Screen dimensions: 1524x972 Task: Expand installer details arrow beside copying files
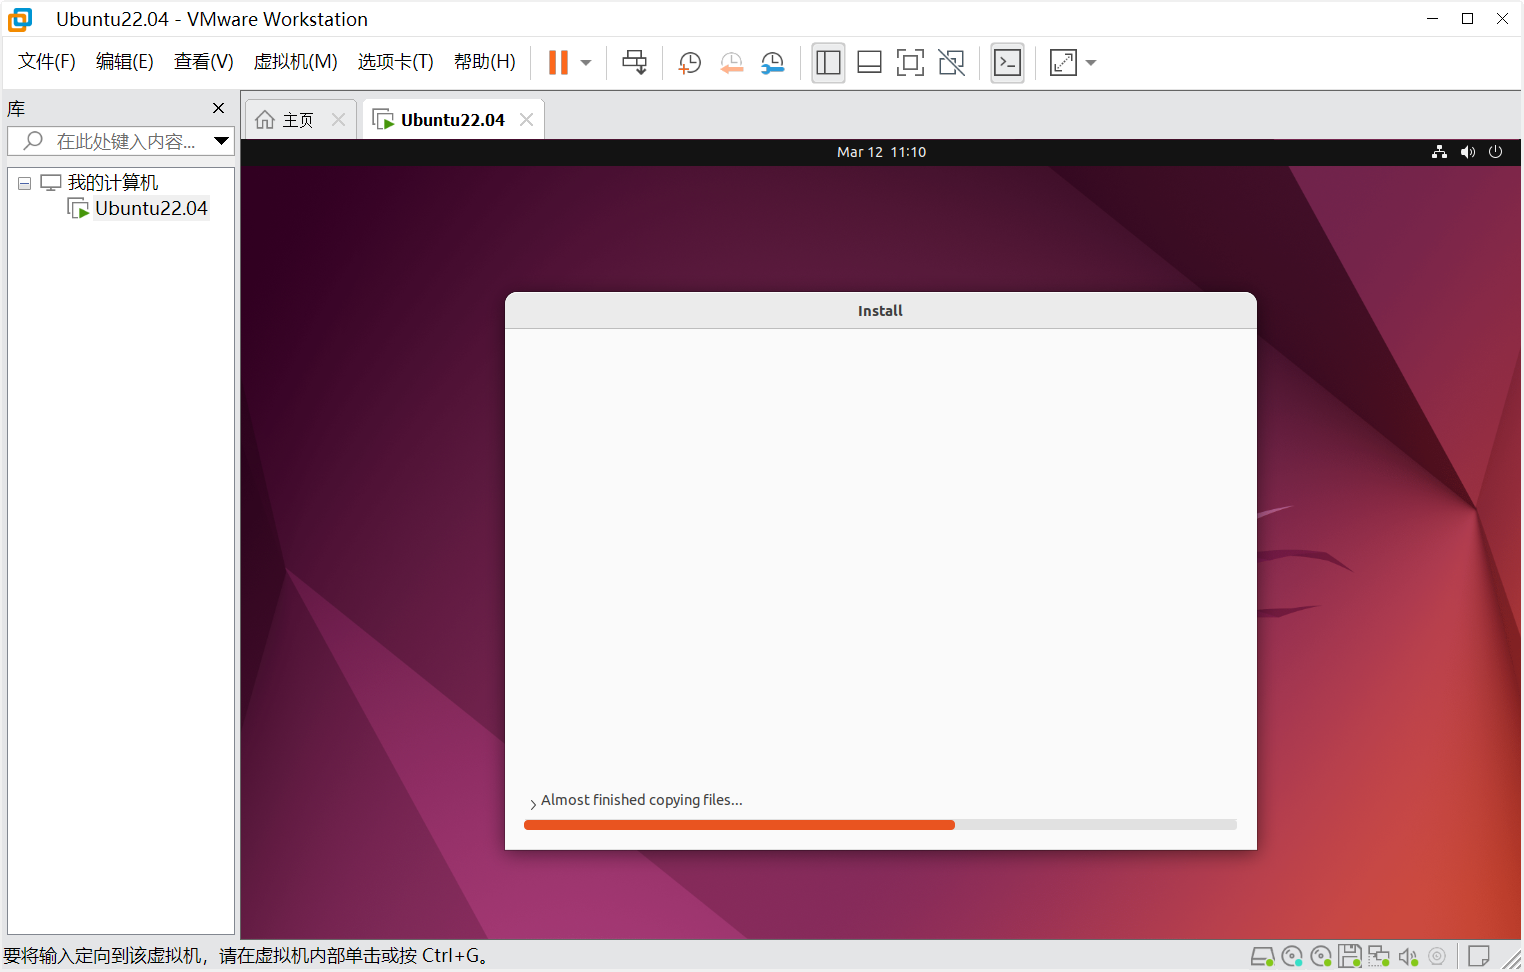coord(533,803)
